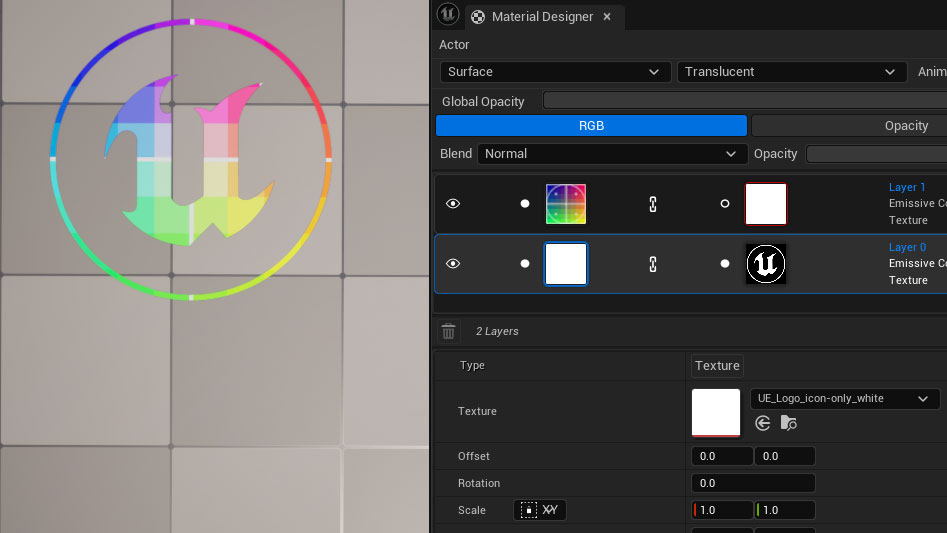
Task: Toggle Layer 1 base enable dot
Action: tap(525, 204)
